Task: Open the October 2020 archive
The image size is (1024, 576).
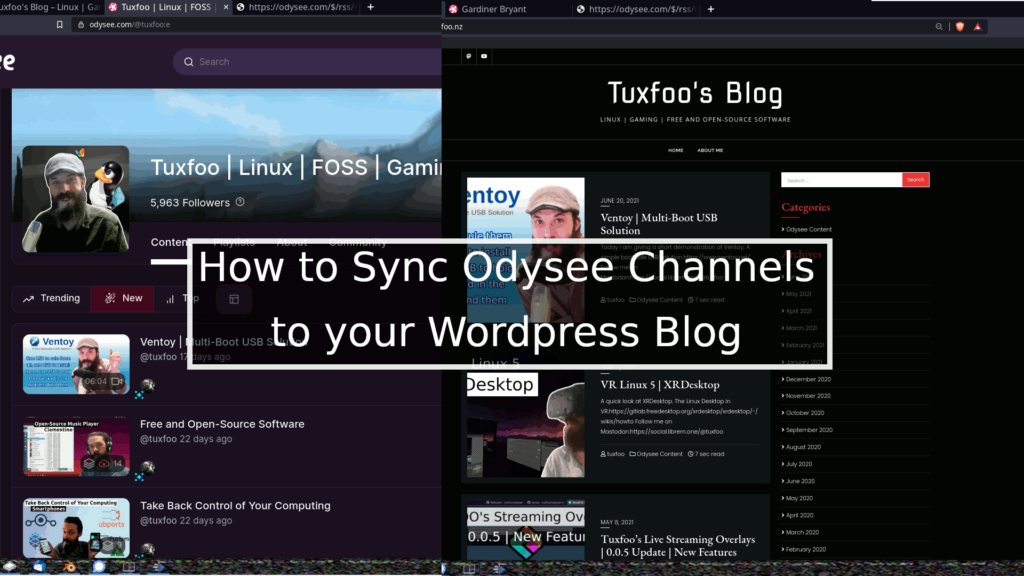Action: [x=805, y=413]
